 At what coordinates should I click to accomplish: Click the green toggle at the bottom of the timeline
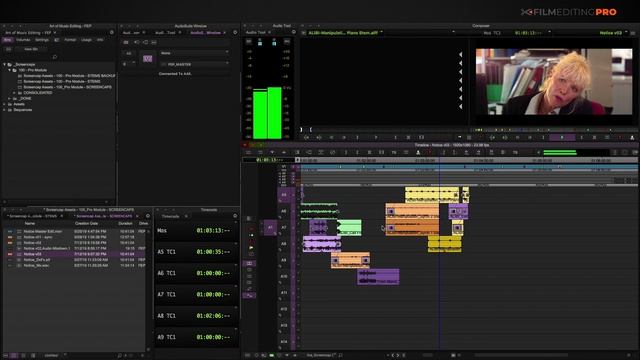tap(271, 356)
